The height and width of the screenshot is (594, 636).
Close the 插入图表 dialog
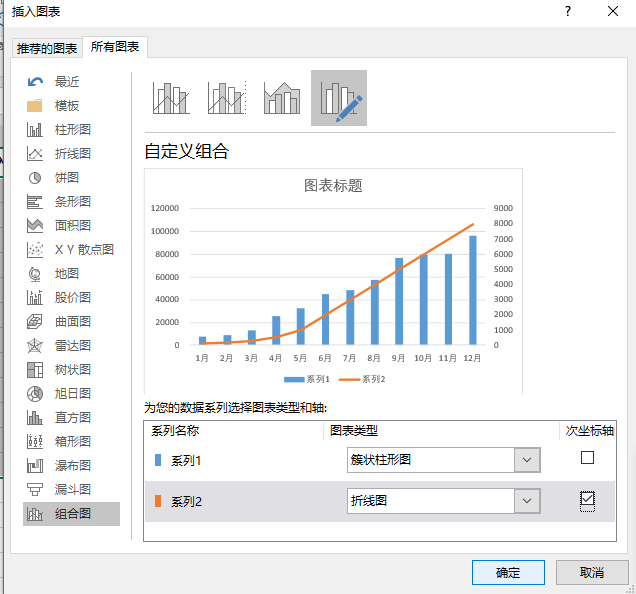coord(613,11)
